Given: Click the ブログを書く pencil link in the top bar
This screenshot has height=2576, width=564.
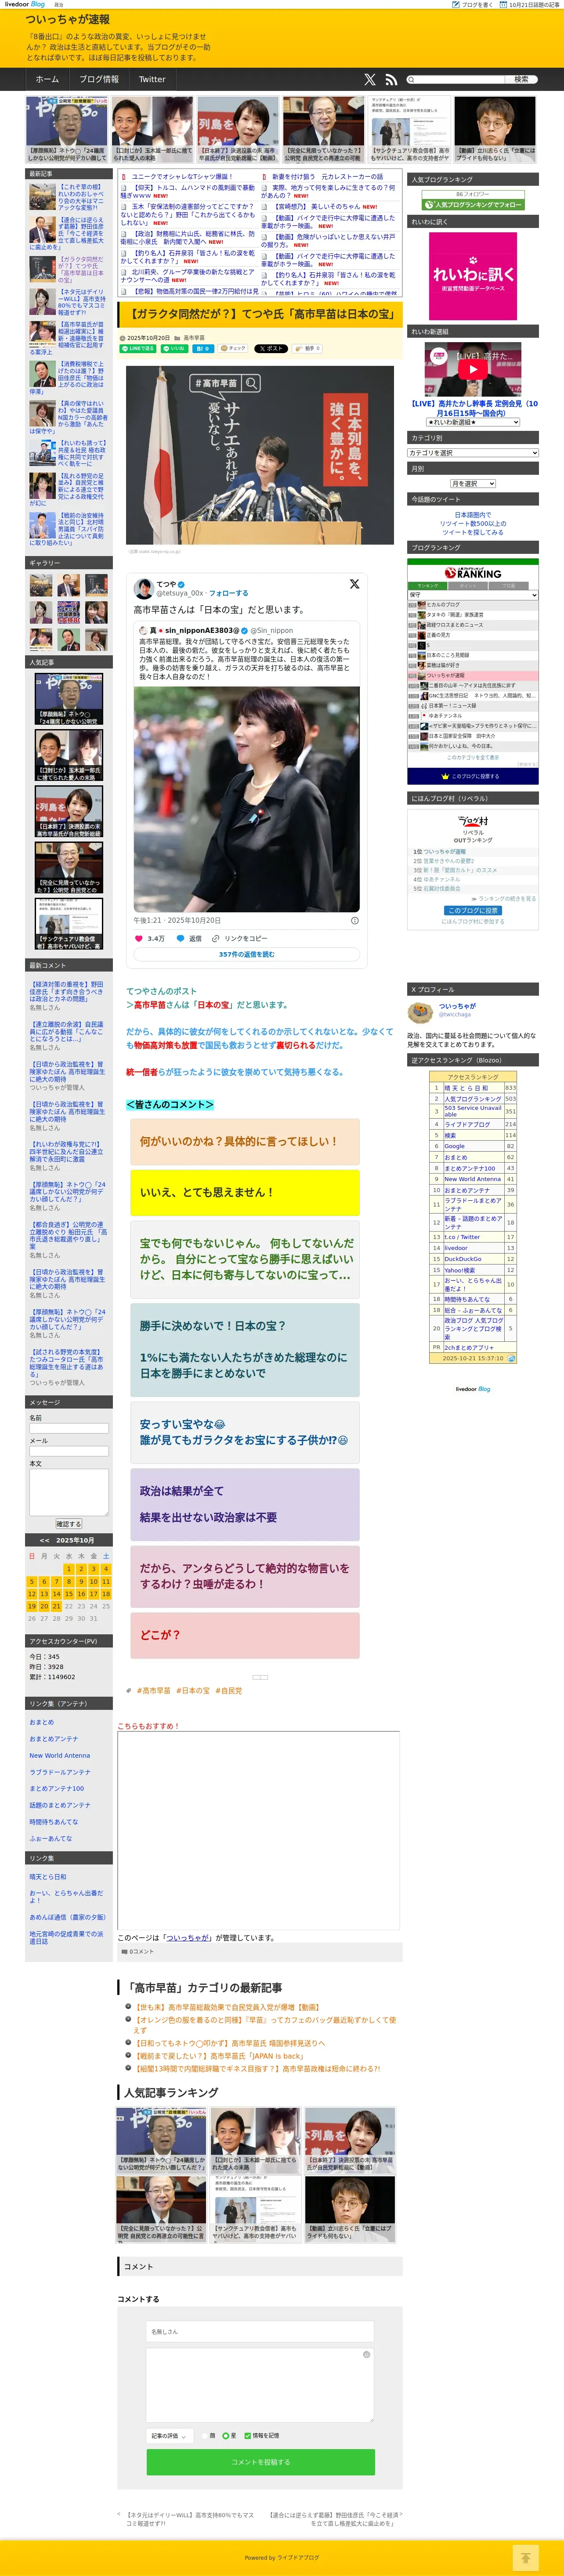Looking at the screenshot, I should [472, 4].
